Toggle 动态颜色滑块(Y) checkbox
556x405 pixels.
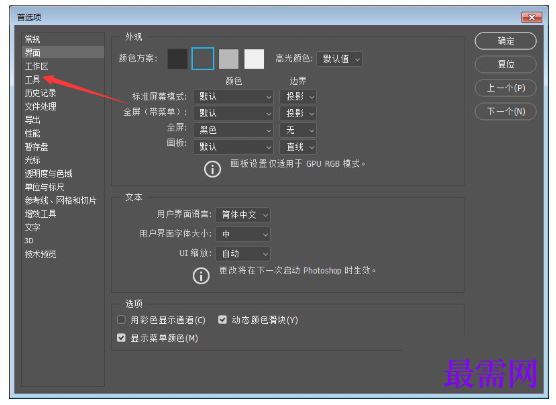tap(222, 320)
